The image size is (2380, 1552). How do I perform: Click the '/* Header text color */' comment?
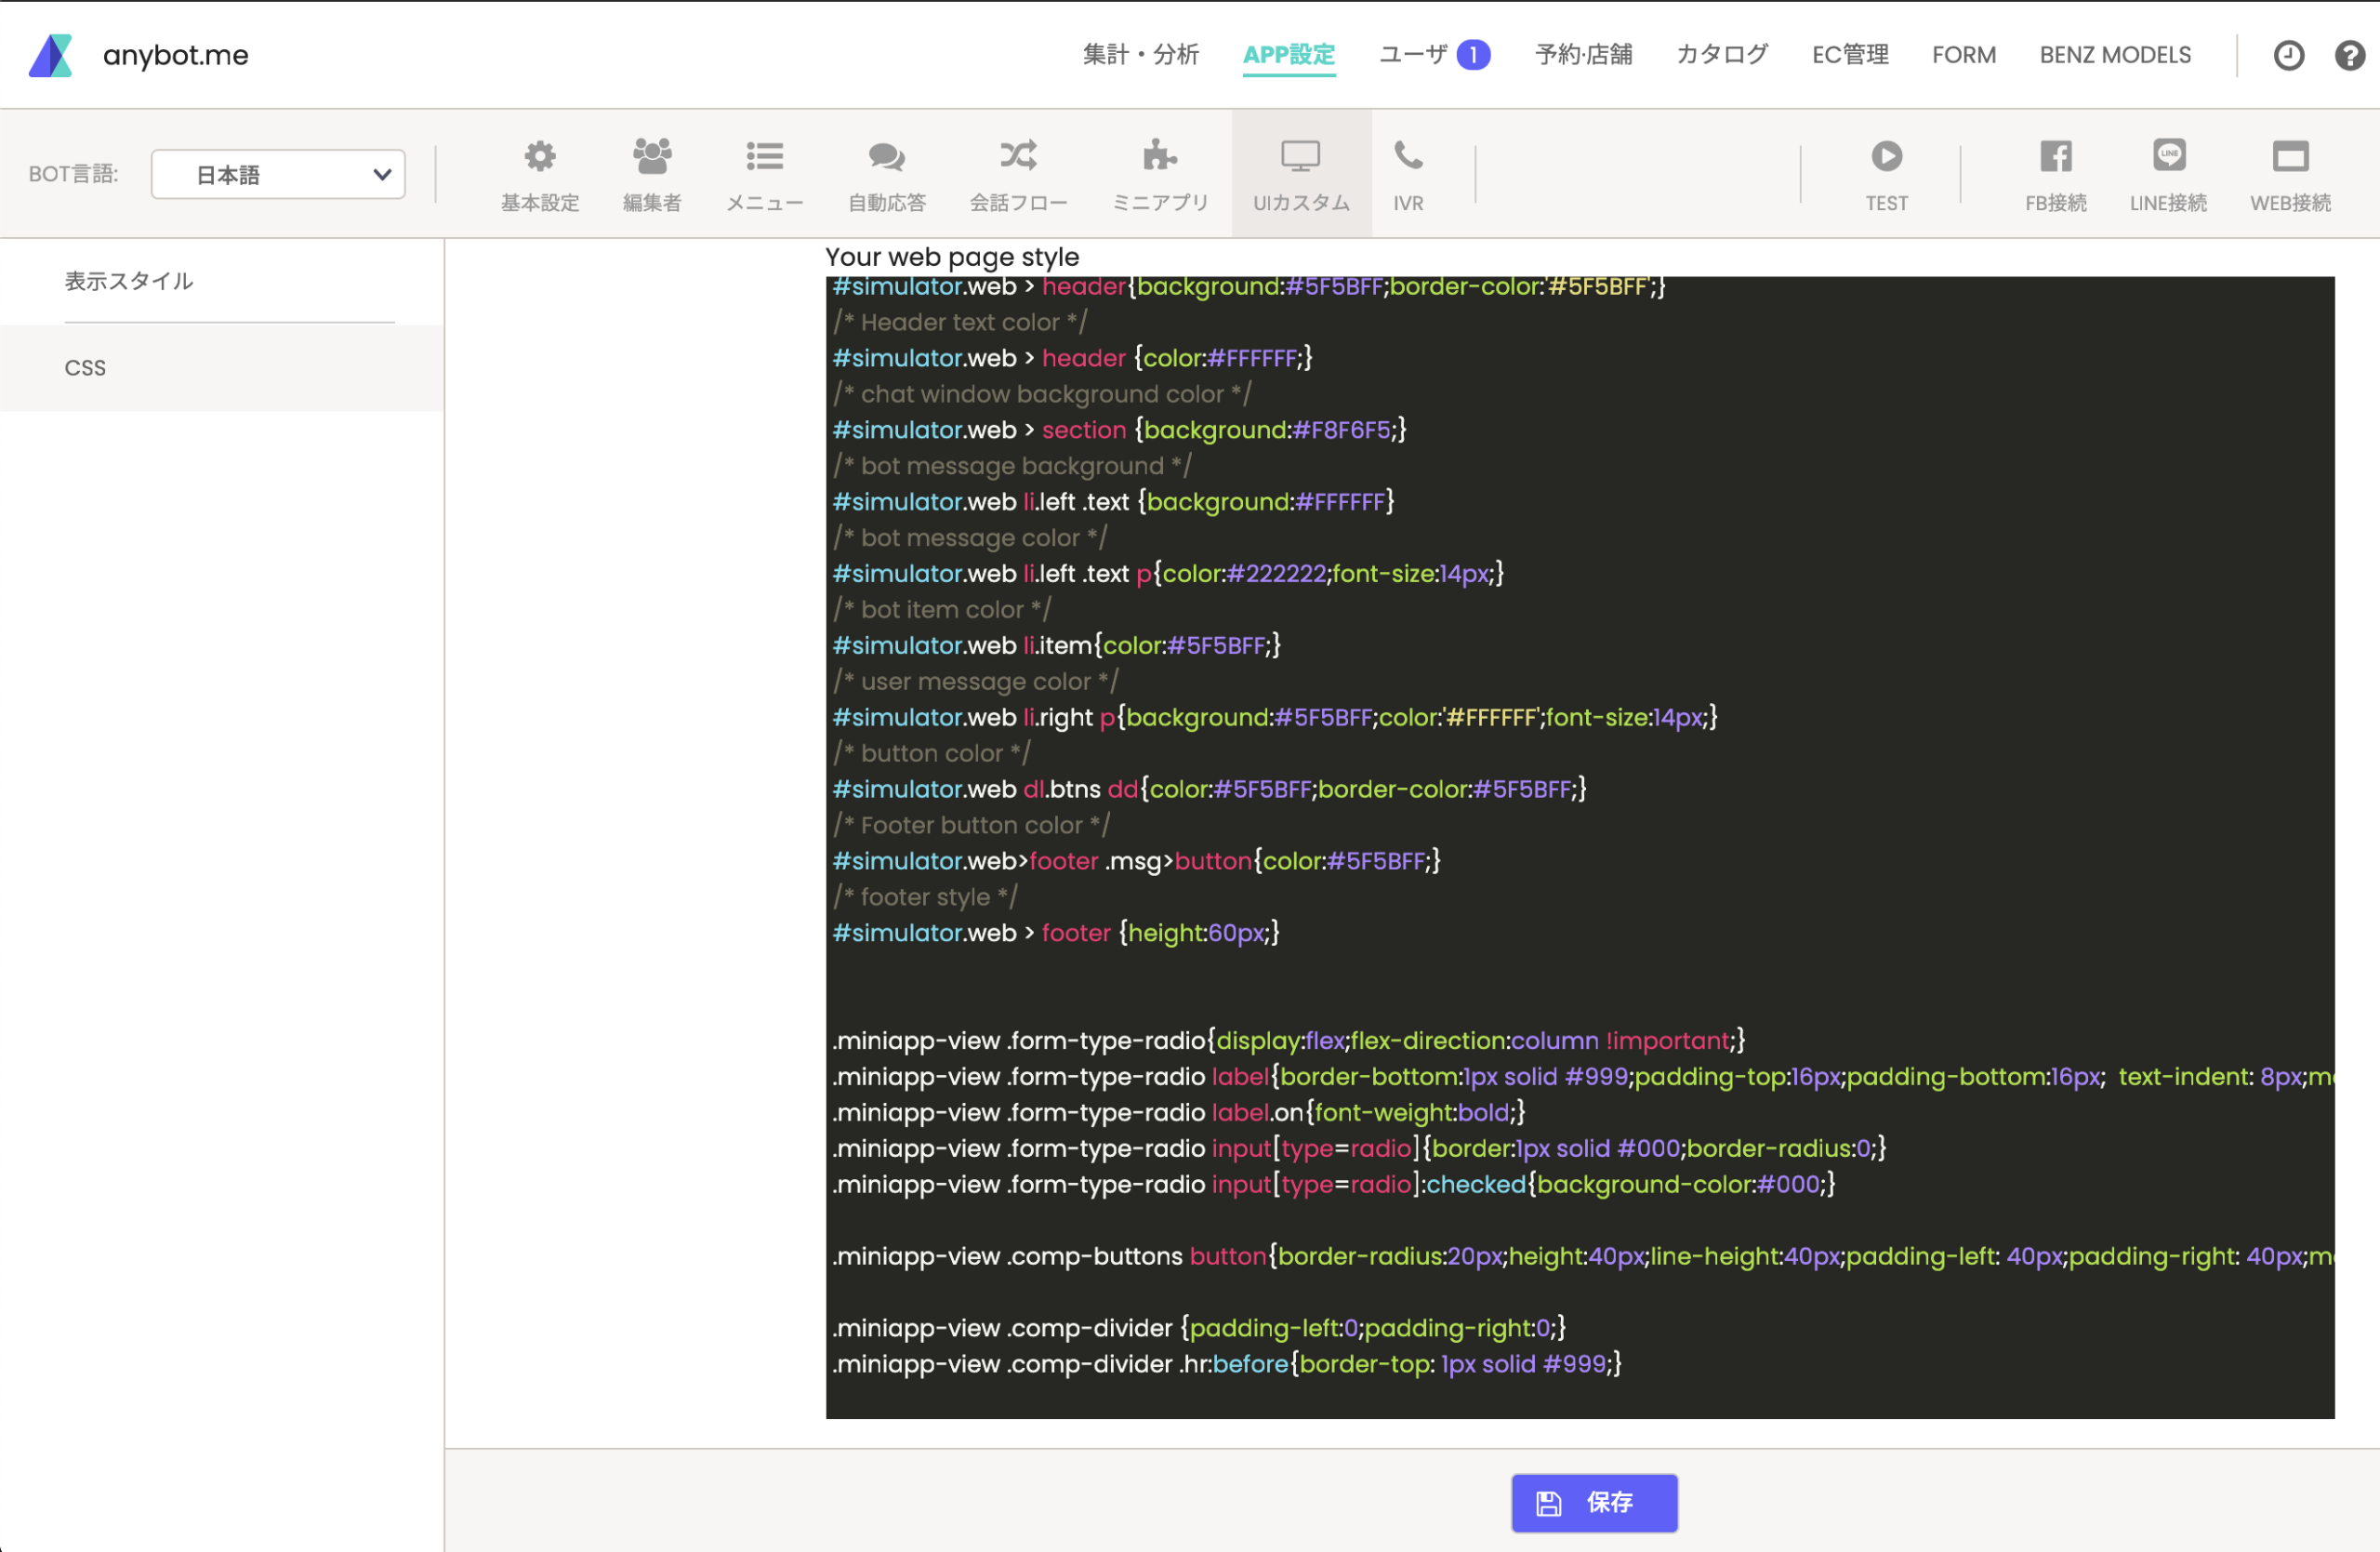tap(960, 322)
